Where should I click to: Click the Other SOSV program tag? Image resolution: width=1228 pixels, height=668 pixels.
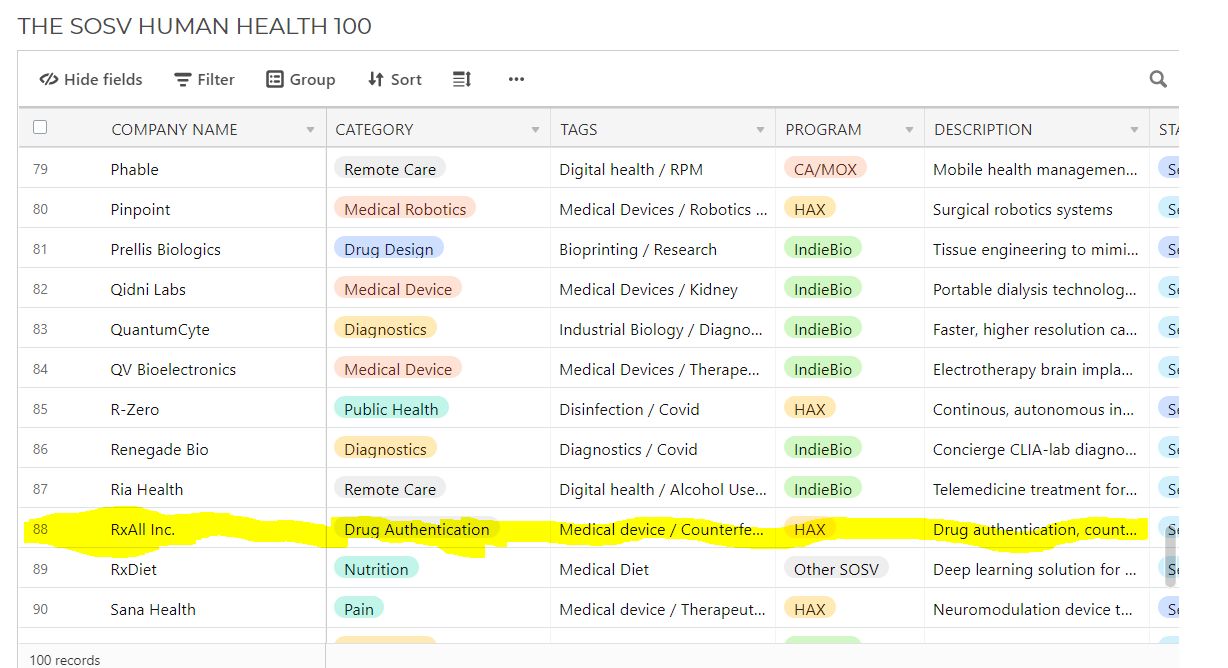[x=836, y=569]
